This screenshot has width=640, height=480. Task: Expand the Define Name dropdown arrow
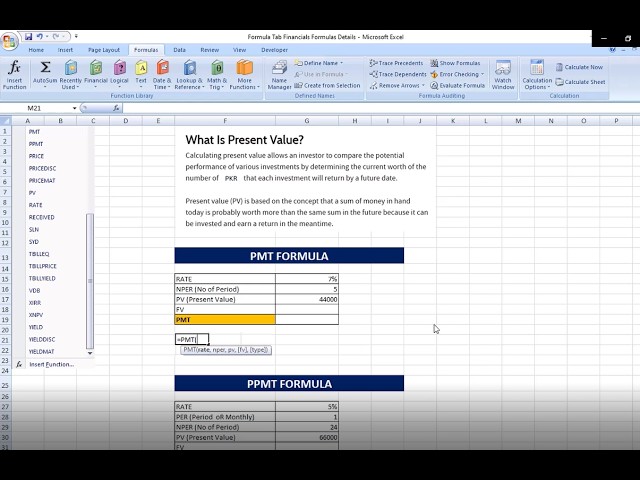(x=342, y=63)
